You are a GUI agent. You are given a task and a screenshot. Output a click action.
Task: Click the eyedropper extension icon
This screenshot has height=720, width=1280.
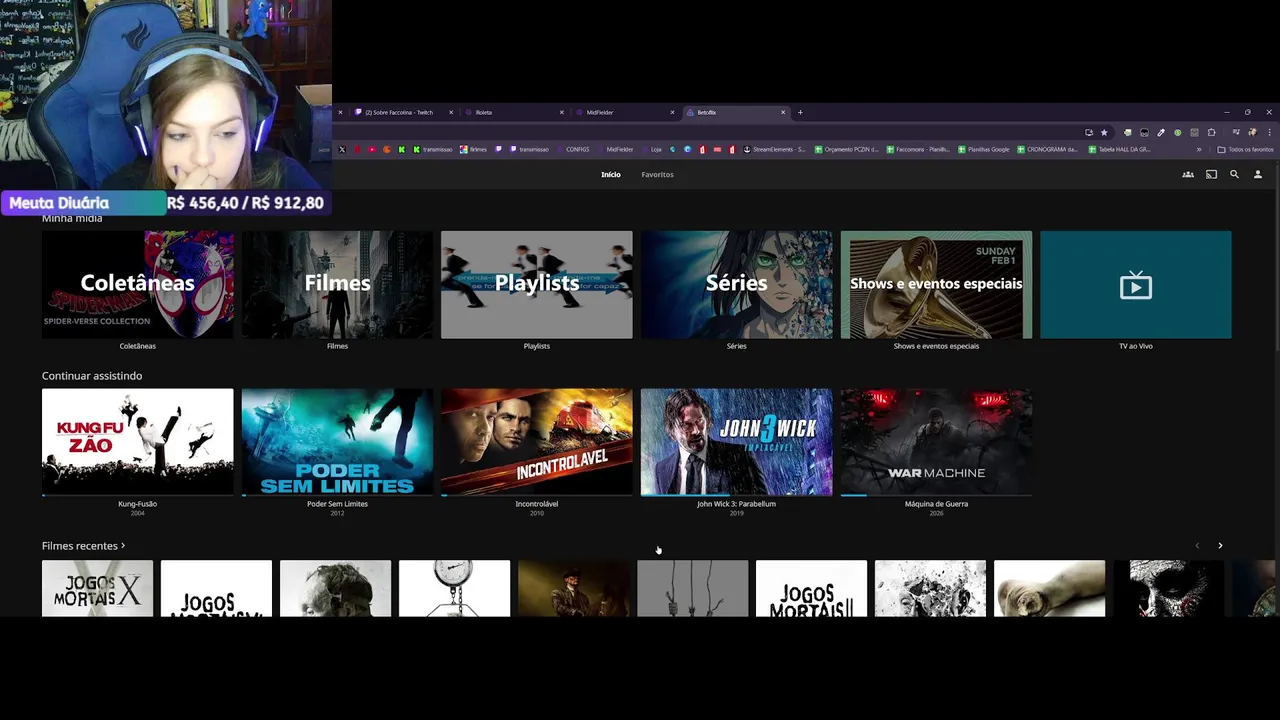pyautogui.click(x=1161, y=132)
